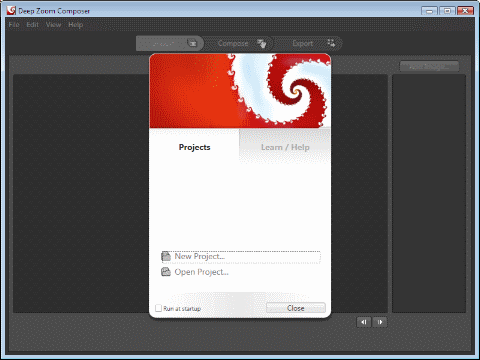Switch to the Learn / Help tab
Image resolution: width=480 pixels, height=360 pixels.
[x=285, y=147]
